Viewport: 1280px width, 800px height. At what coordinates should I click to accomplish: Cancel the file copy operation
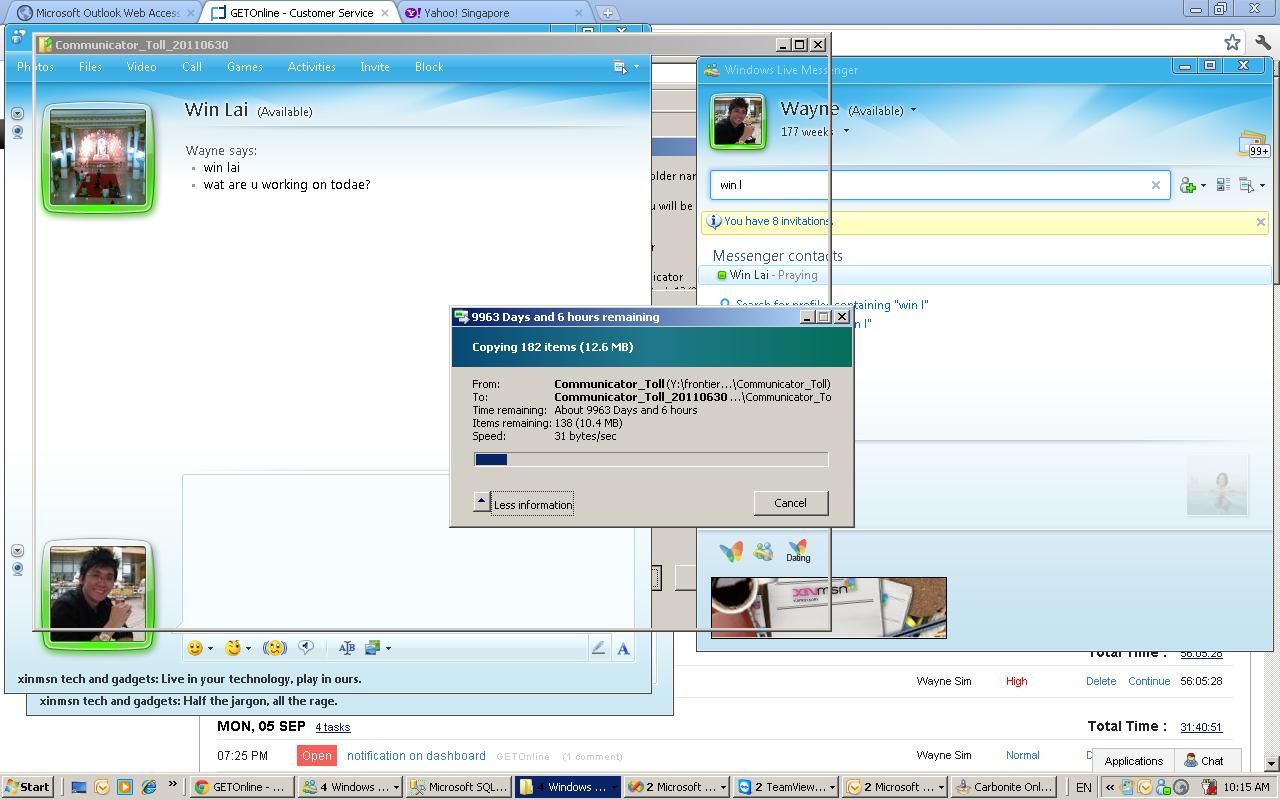click(790, 503)
